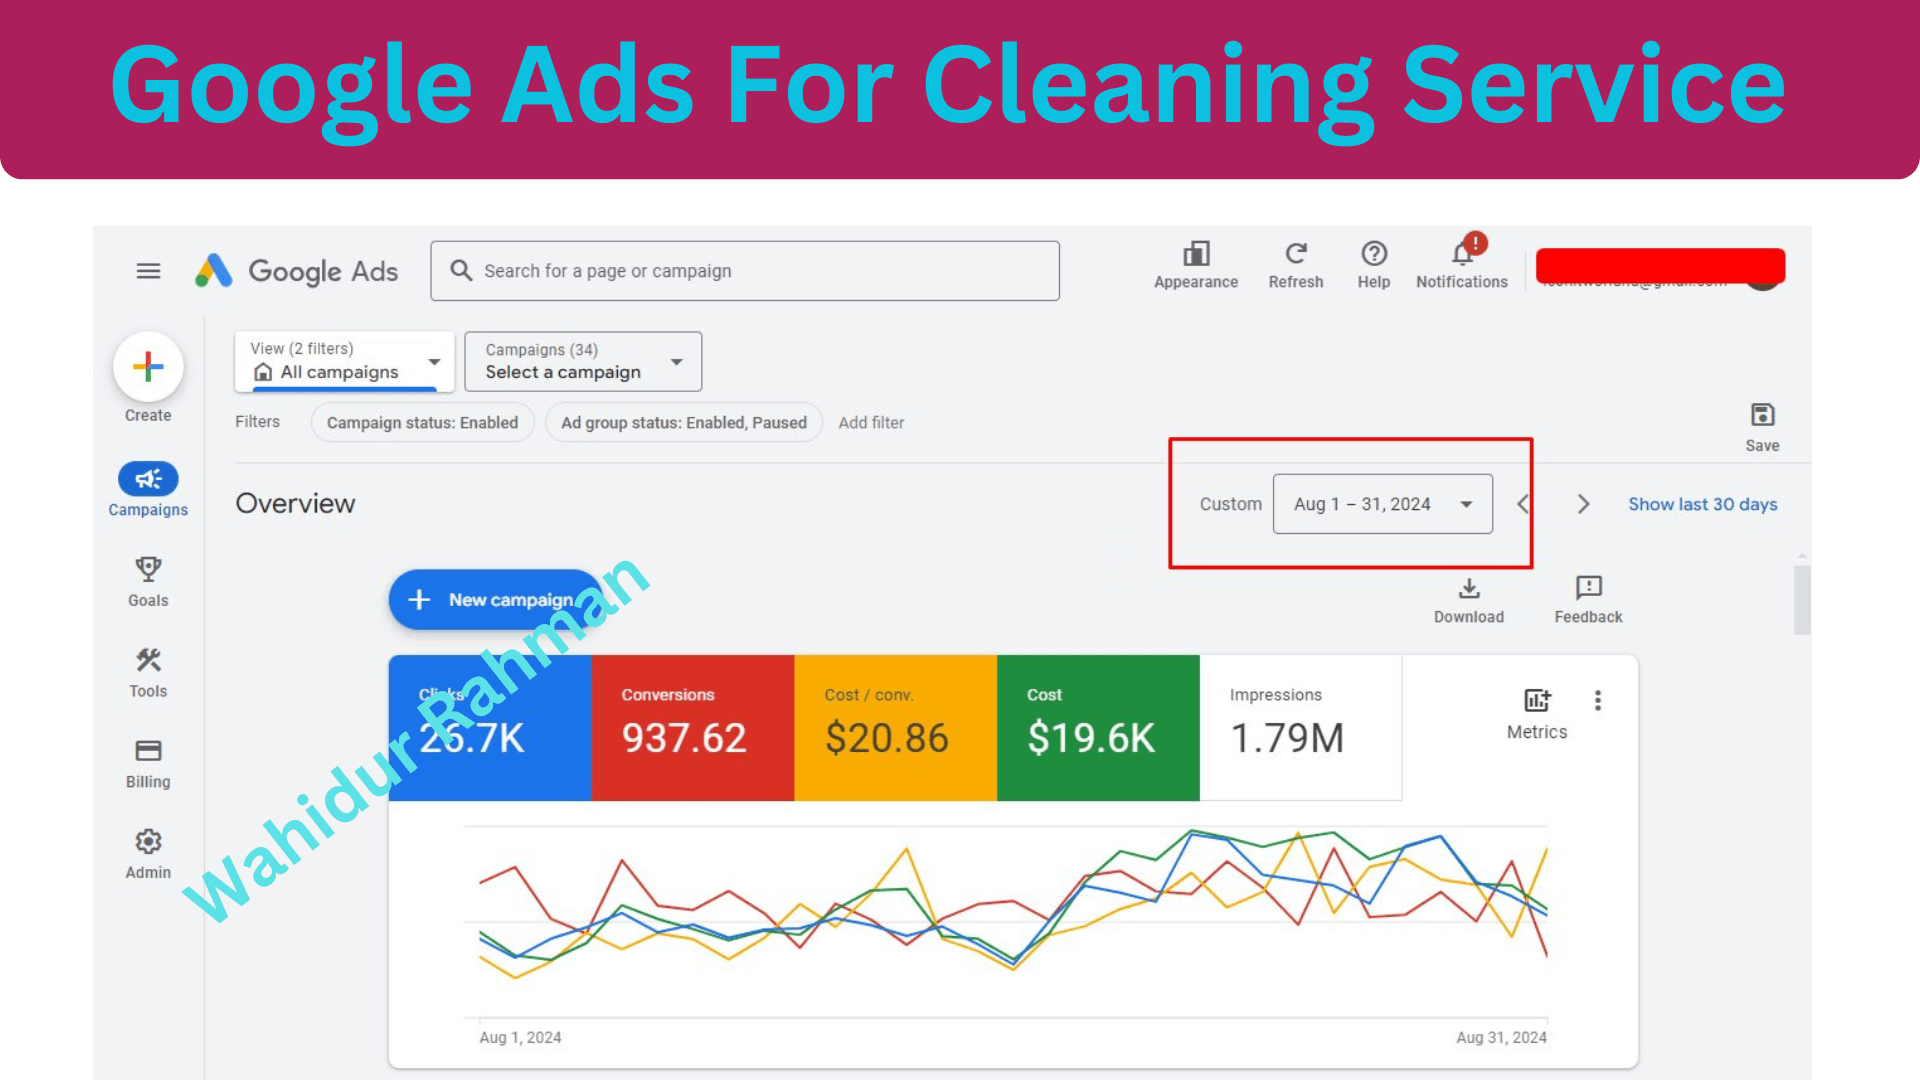Select the blue Clicks metric card
1920x1080 pixels.
[490, 728]
